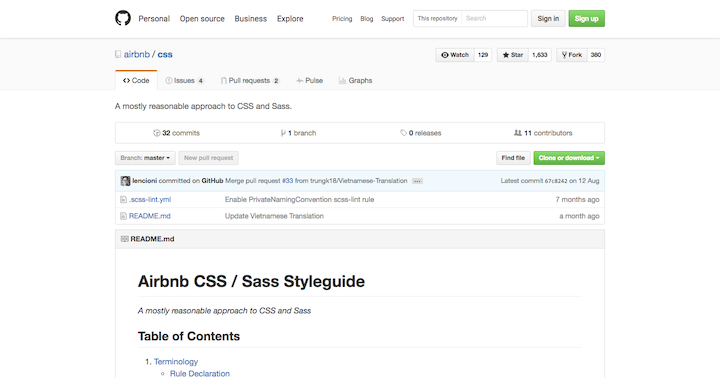The width and height of the screenshot is (720, 378).
Task: Click the 7 months ago timestamp
Action: tap(577, 200)
